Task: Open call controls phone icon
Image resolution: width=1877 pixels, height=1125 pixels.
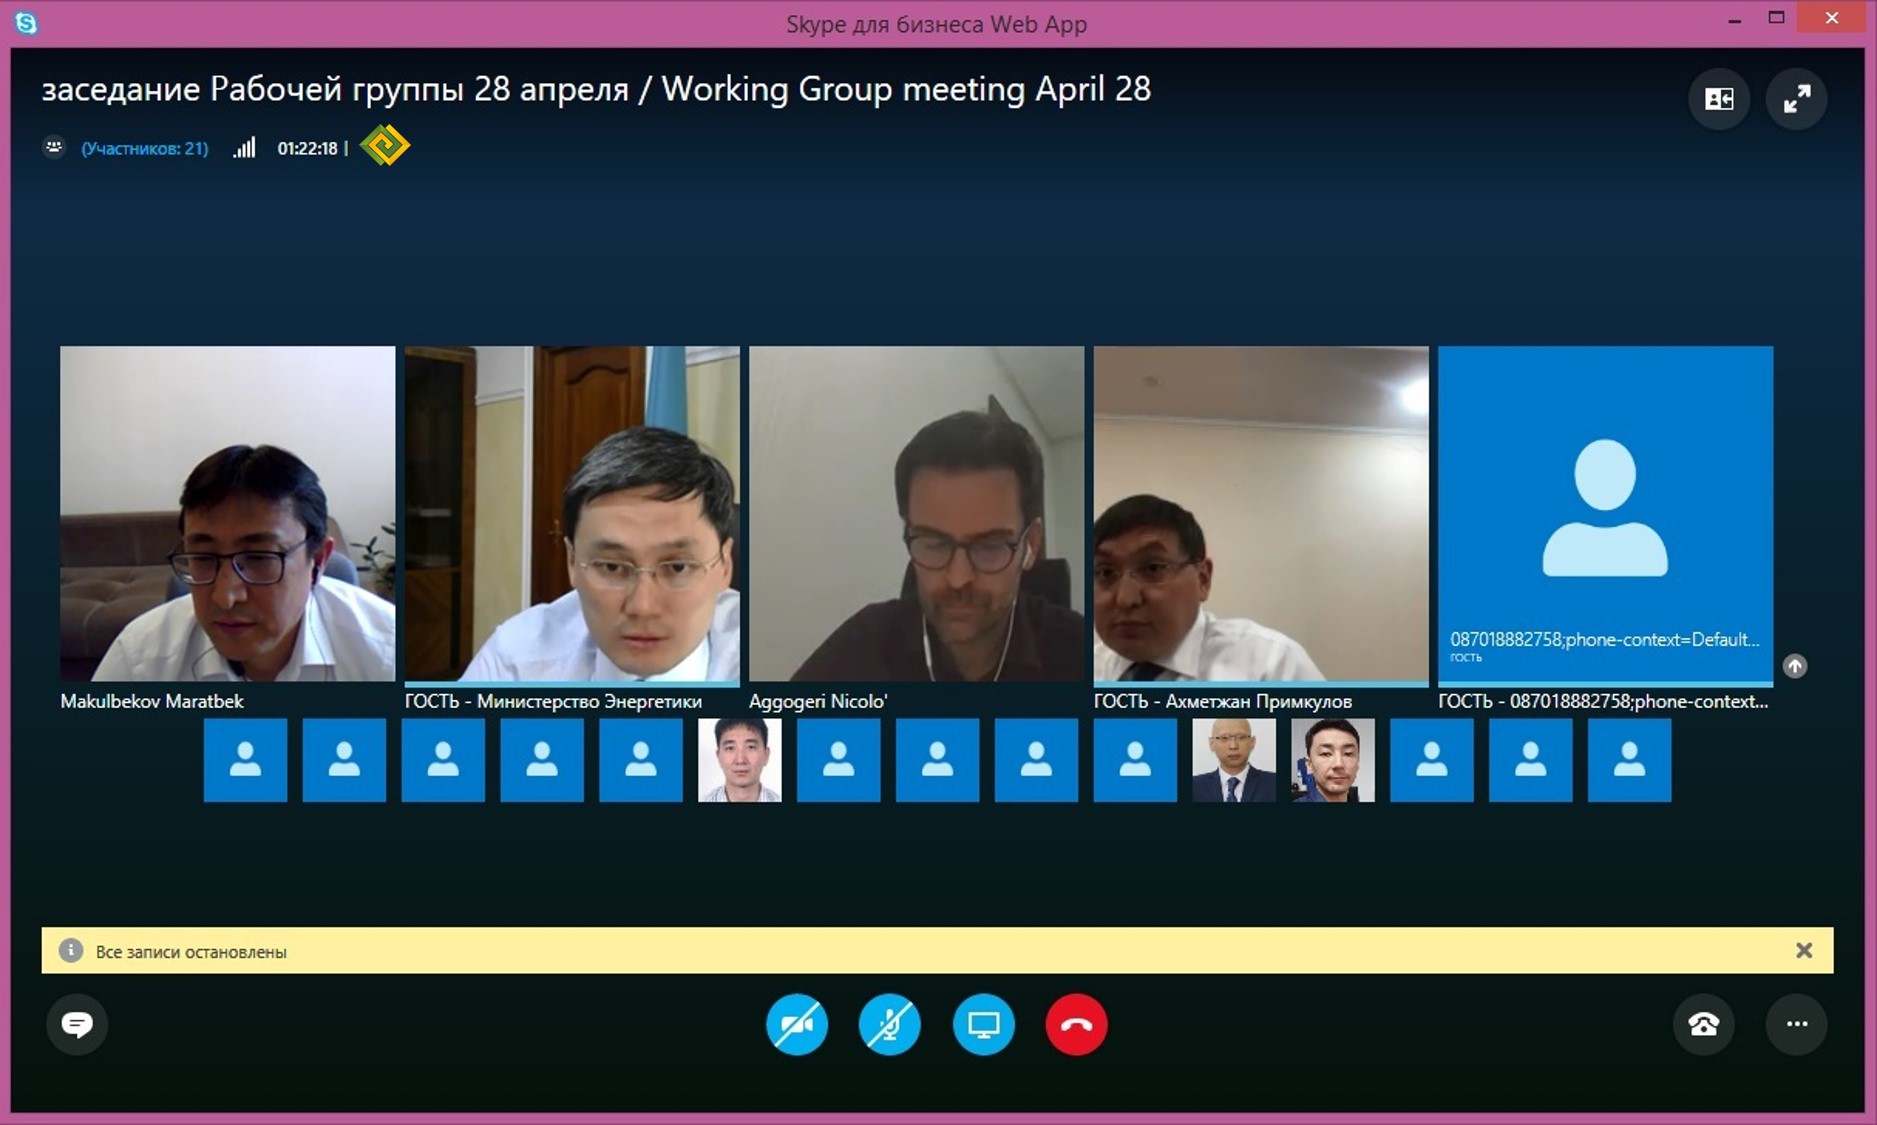Action: [1704, 1024]
